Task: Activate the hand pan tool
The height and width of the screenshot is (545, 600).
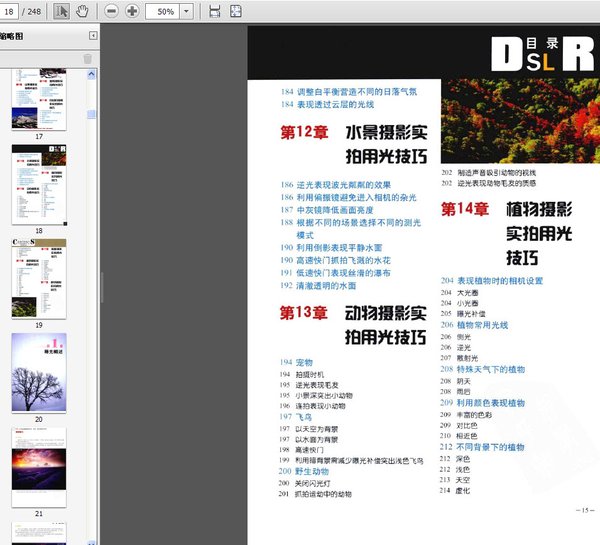Action: click(x=82, y=11)
